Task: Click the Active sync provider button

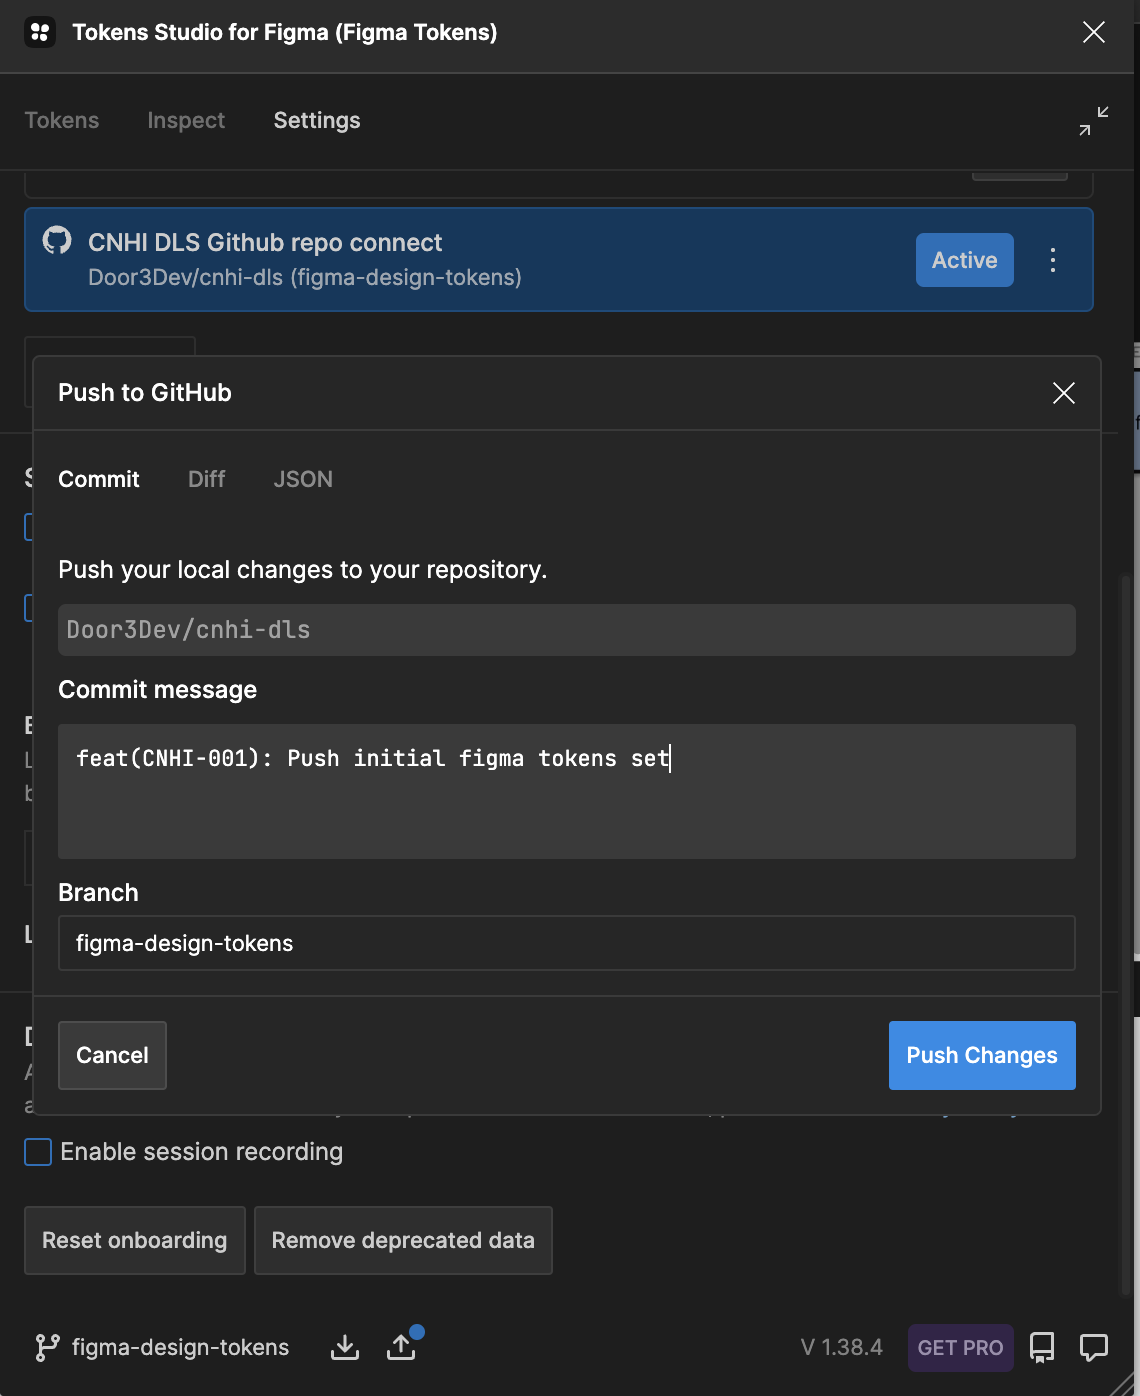Action: (965, 260)
